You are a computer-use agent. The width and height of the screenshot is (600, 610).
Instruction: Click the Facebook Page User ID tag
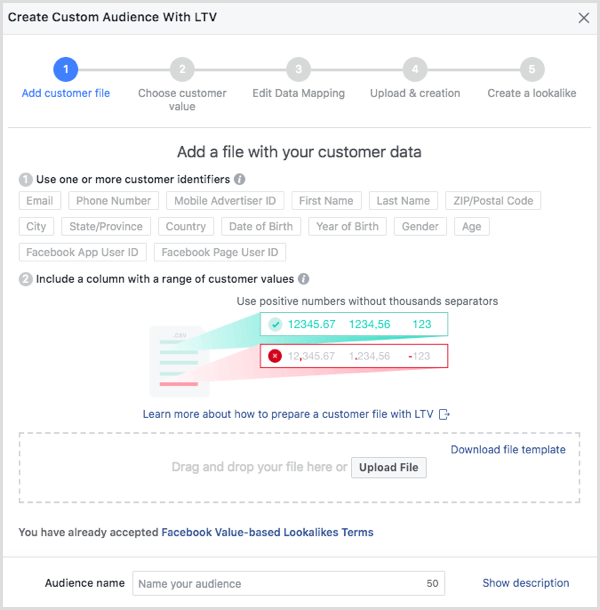pos(220,252)
